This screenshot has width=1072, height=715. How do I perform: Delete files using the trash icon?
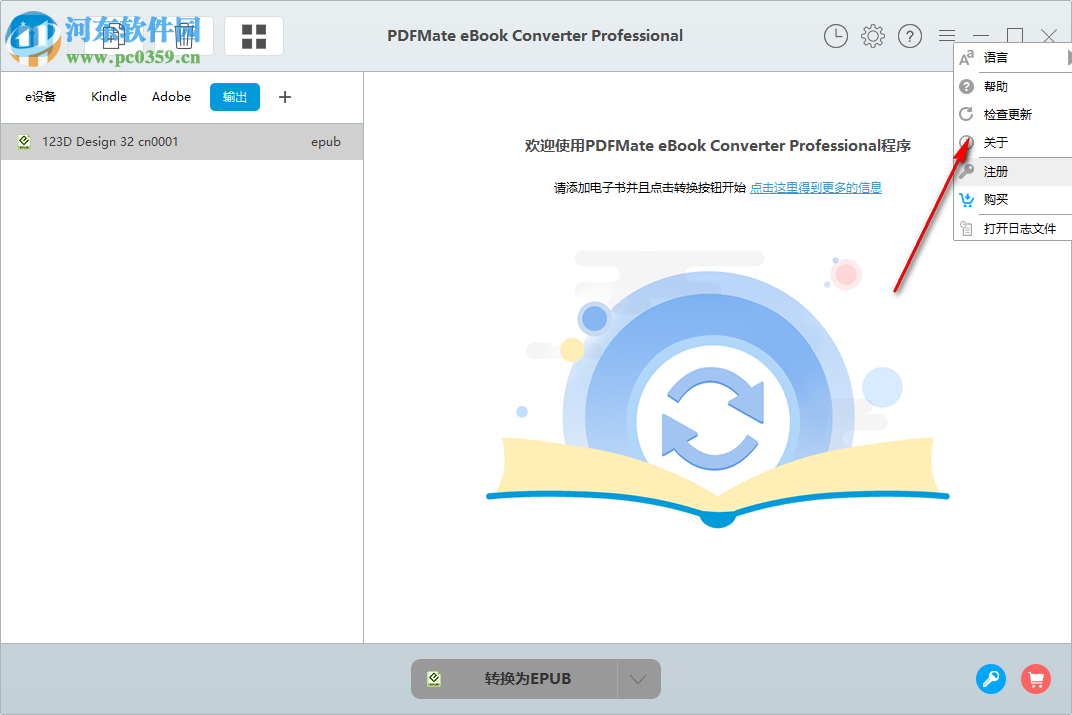(184, 35)
